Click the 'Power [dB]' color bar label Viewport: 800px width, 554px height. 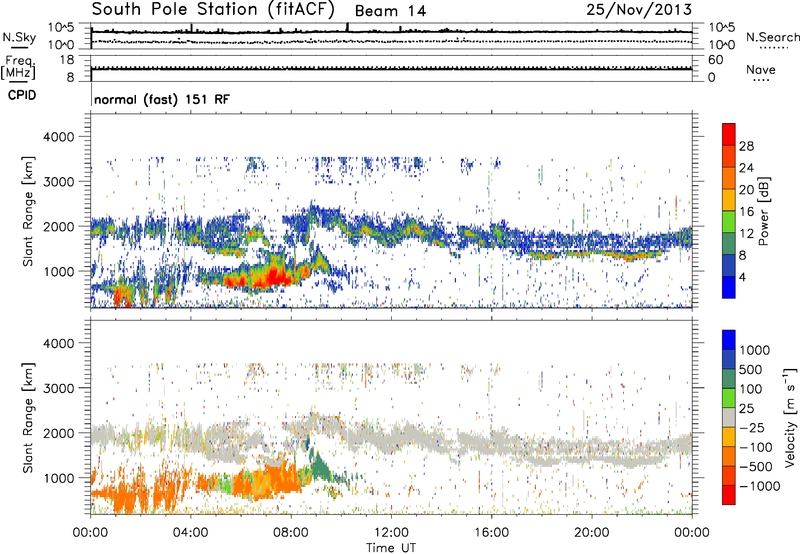(x=763, y=211)
